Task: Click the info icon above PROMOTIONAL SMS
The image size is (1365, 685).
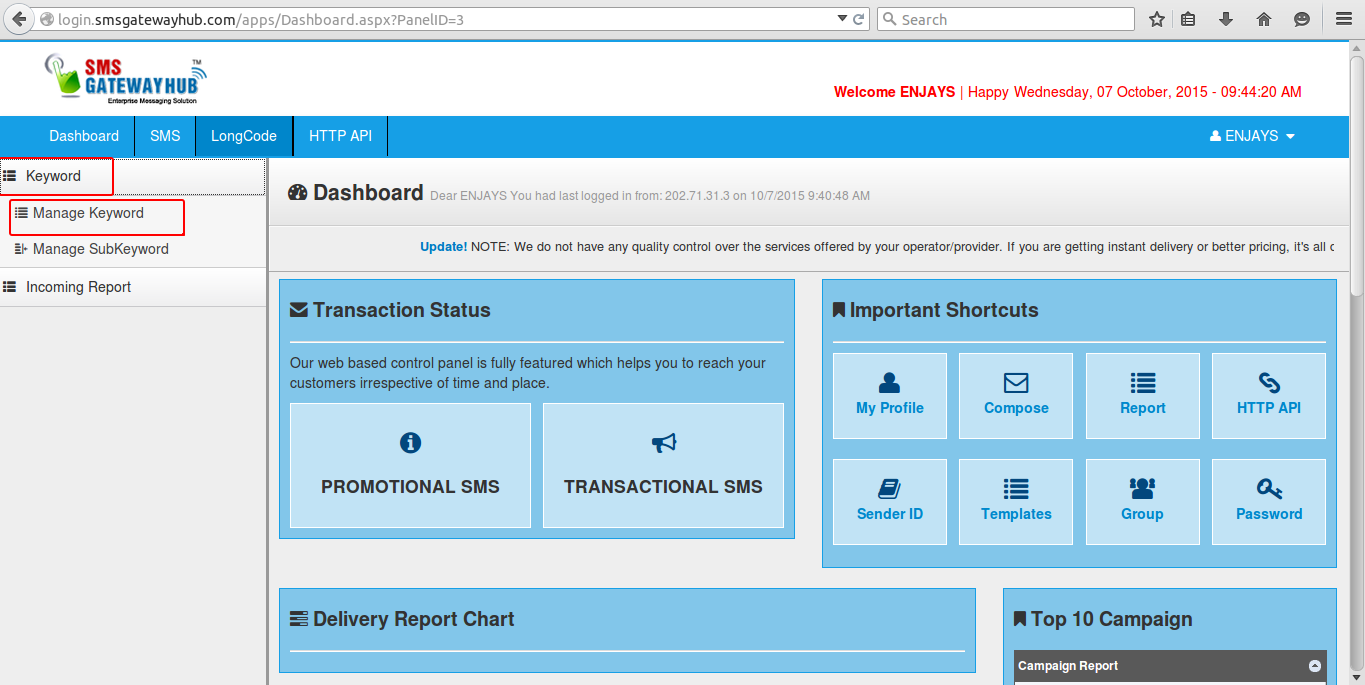Action: coord(410,443)
